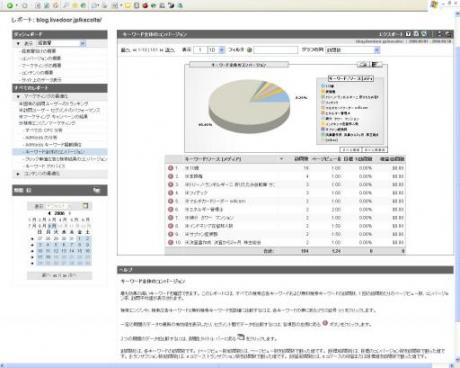The height and width of the screenshot is (368, 460).
Task: Select the last week row arrow in the calendar
Action: pos(32,263)
